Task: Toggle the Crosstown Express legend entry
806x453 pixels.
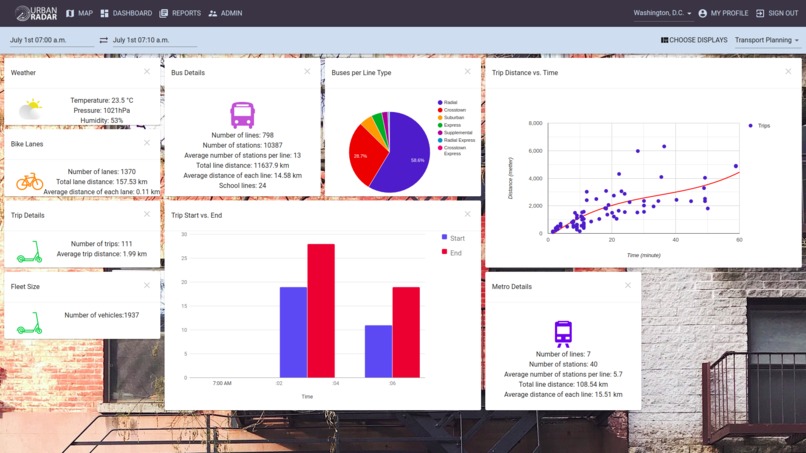Action: pyautogui.click(x=452, y=150)
